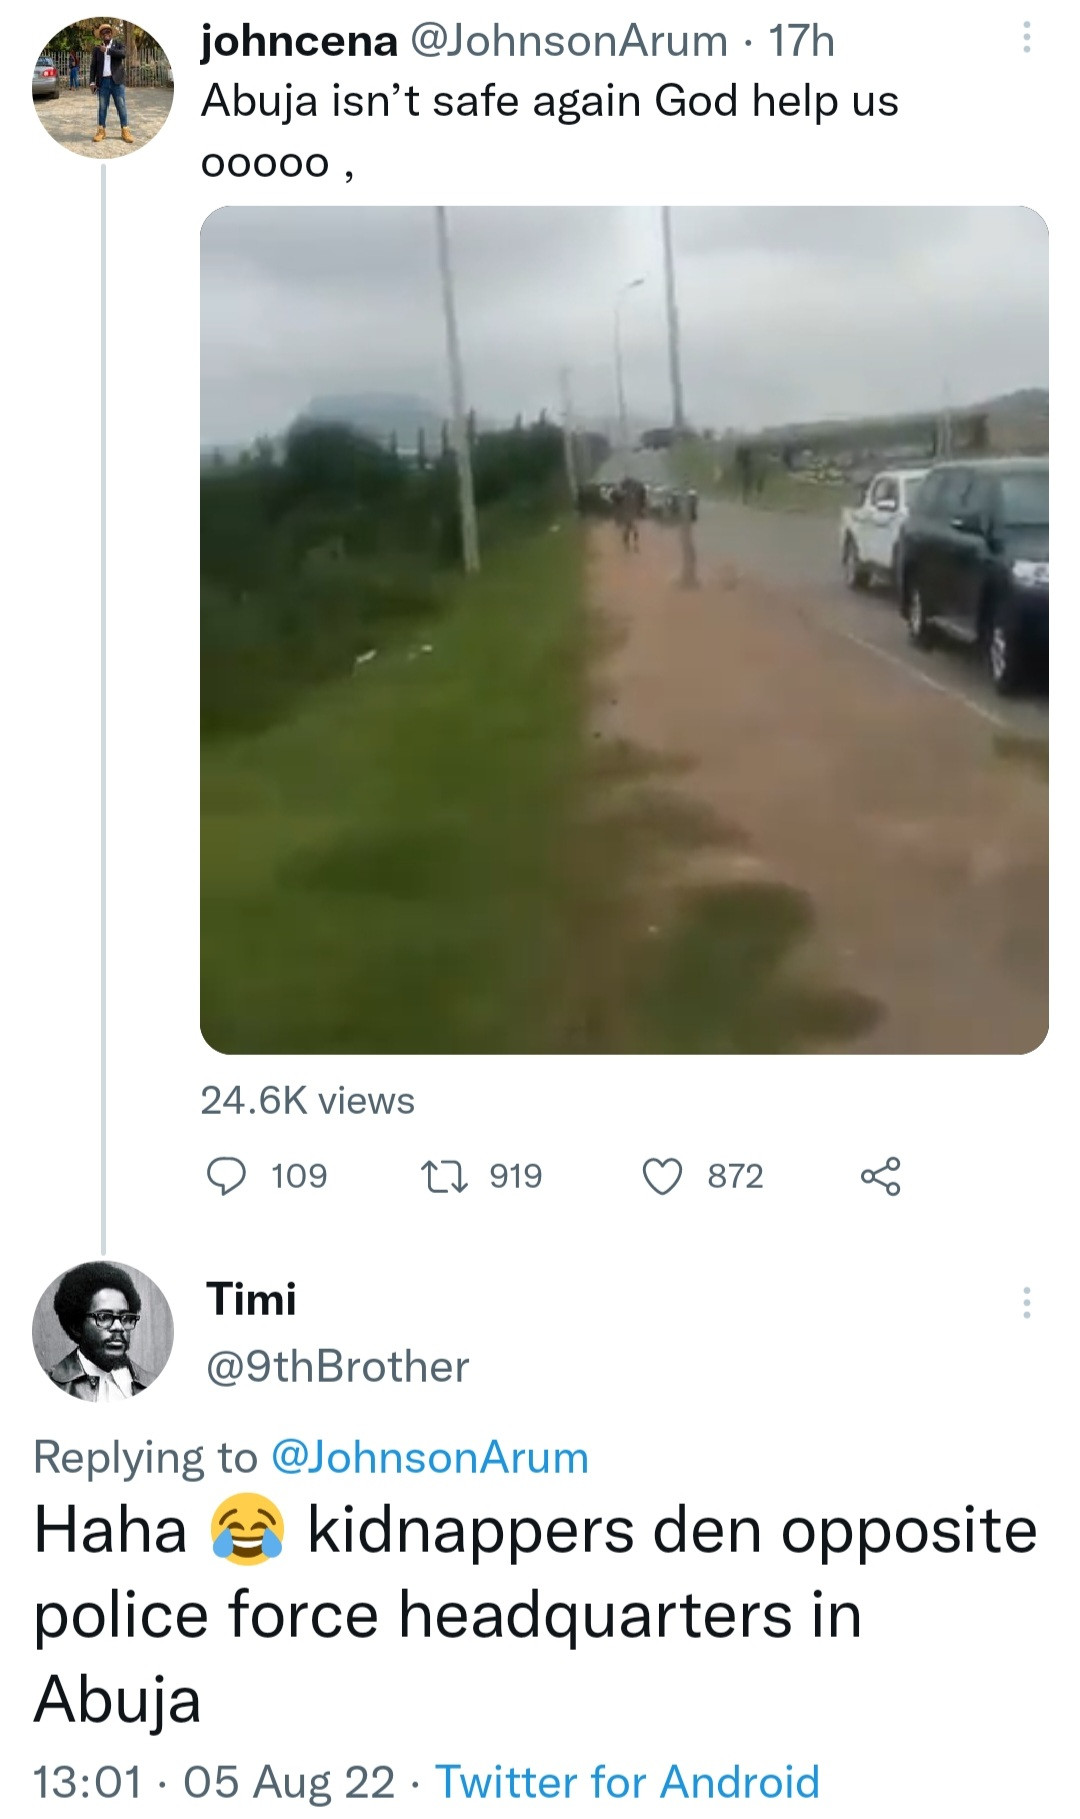Open the 17h timestamp of the tweet

click(x=802, y=41)
